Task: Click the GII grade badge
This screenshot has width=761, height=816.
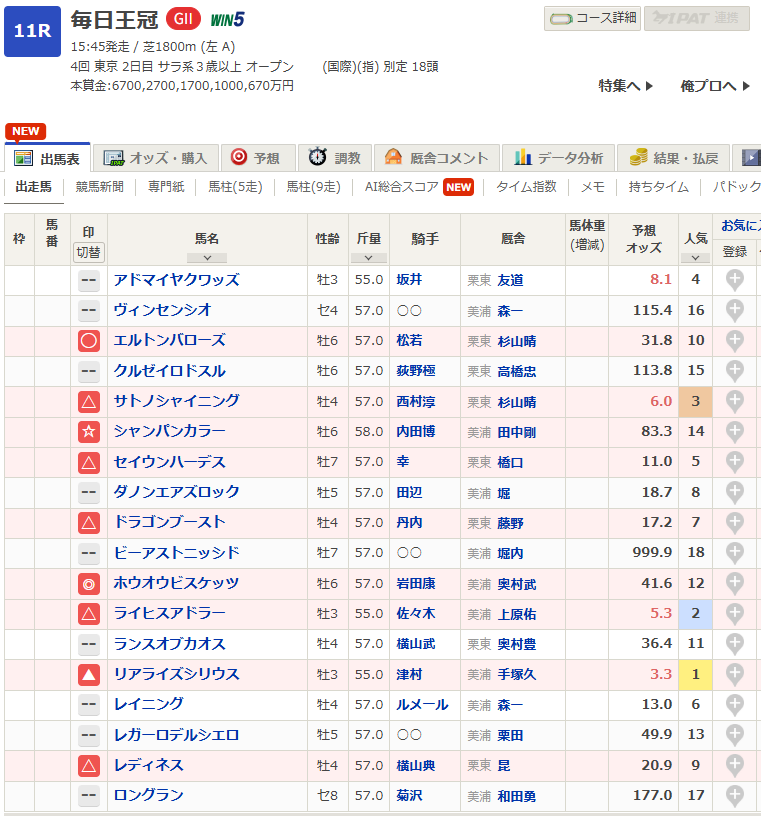Action: (x=183, y=19)
